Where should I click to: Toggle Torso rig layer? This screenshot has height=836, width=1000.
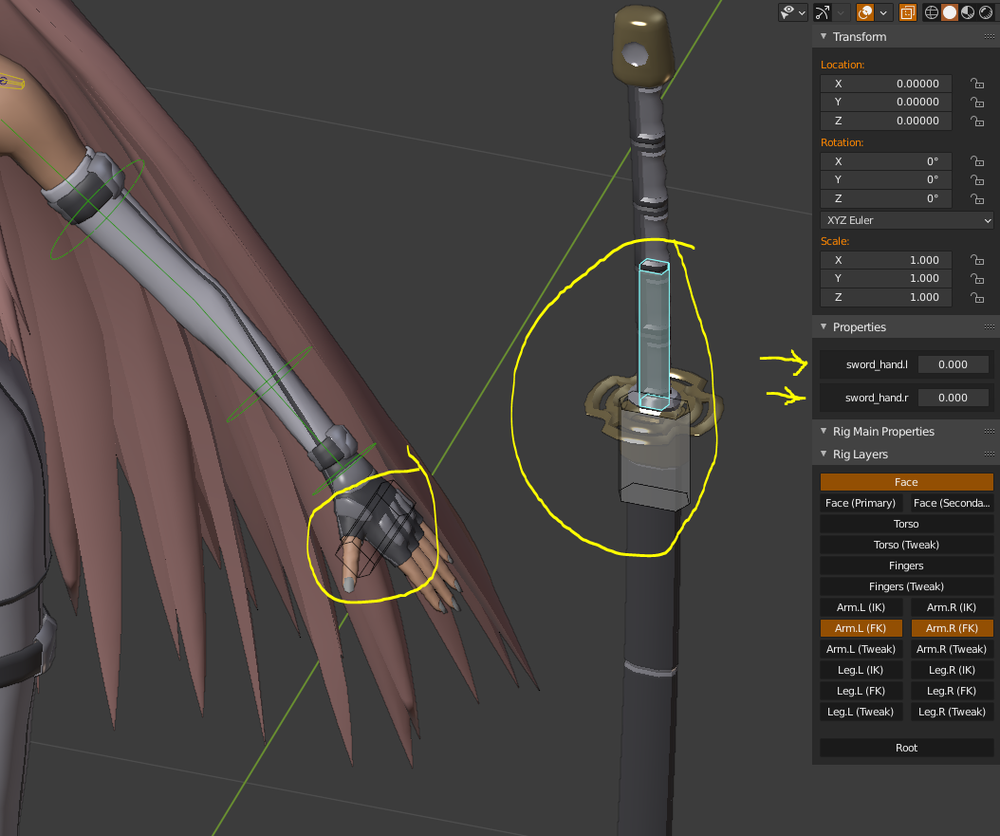906,524
